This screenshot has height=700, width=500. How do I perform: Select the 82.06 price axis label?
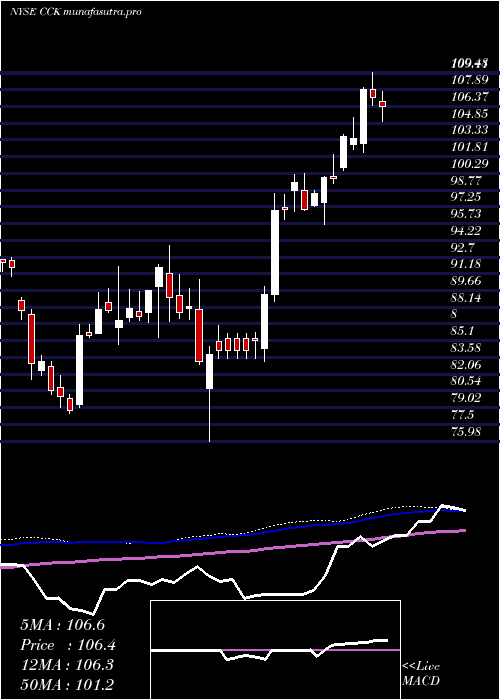(464, 365)
